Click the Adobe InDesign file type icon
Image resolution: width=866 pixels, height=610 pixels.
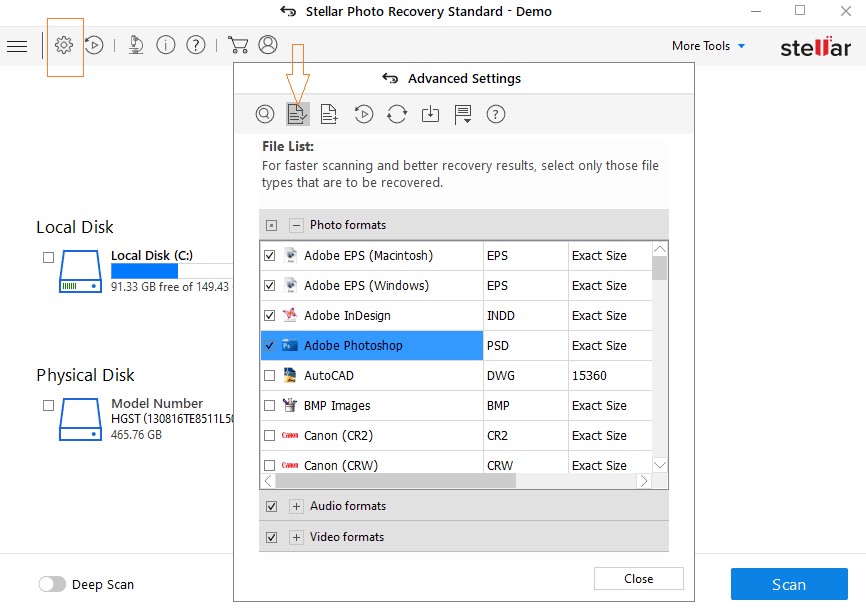point(290,315)
